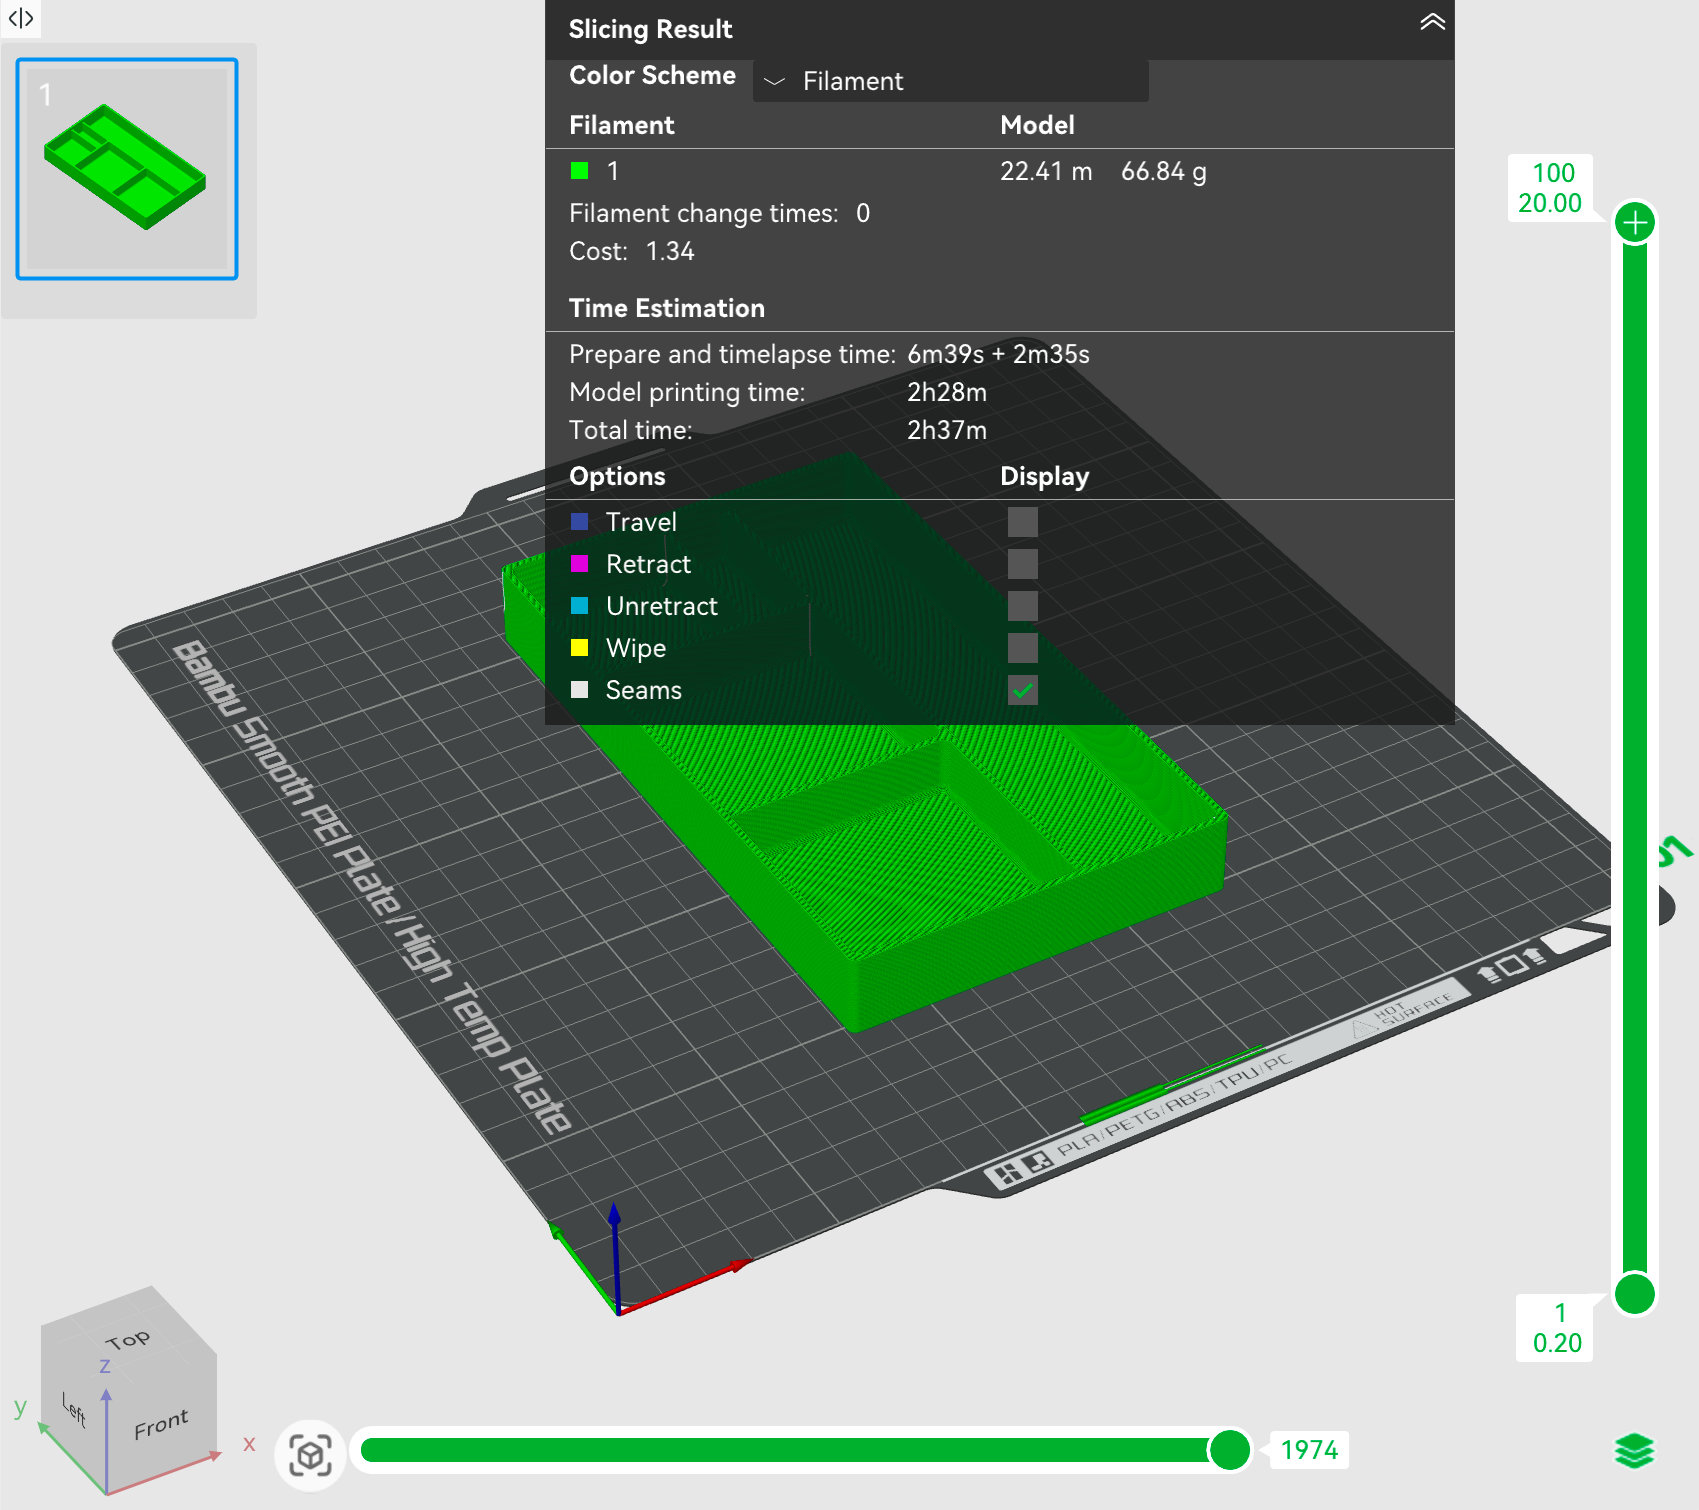Click the horizontal move slider handle

[1229, 1449]
